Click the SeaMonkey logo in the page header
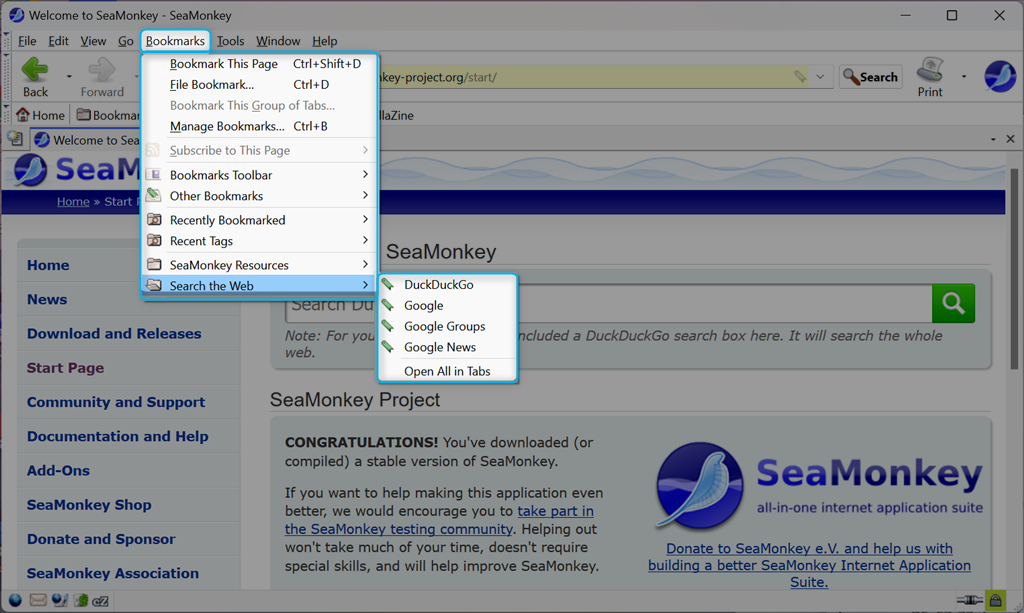 [29, 170]
